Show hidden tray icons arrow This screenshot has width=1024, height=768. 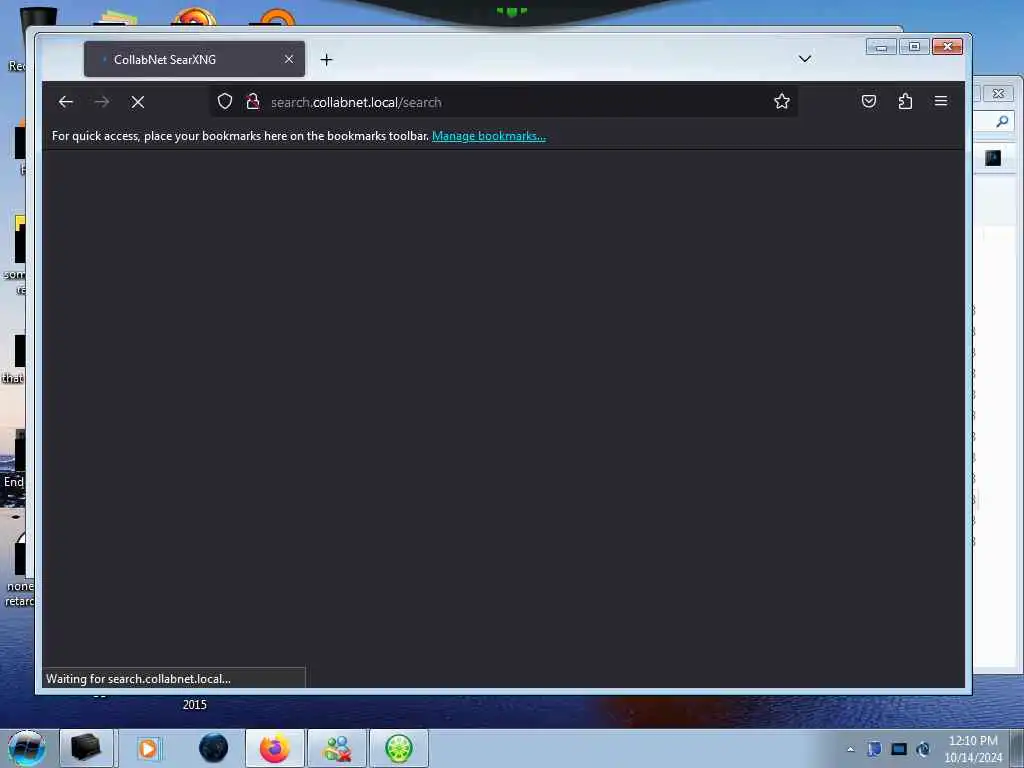[850, 749]
